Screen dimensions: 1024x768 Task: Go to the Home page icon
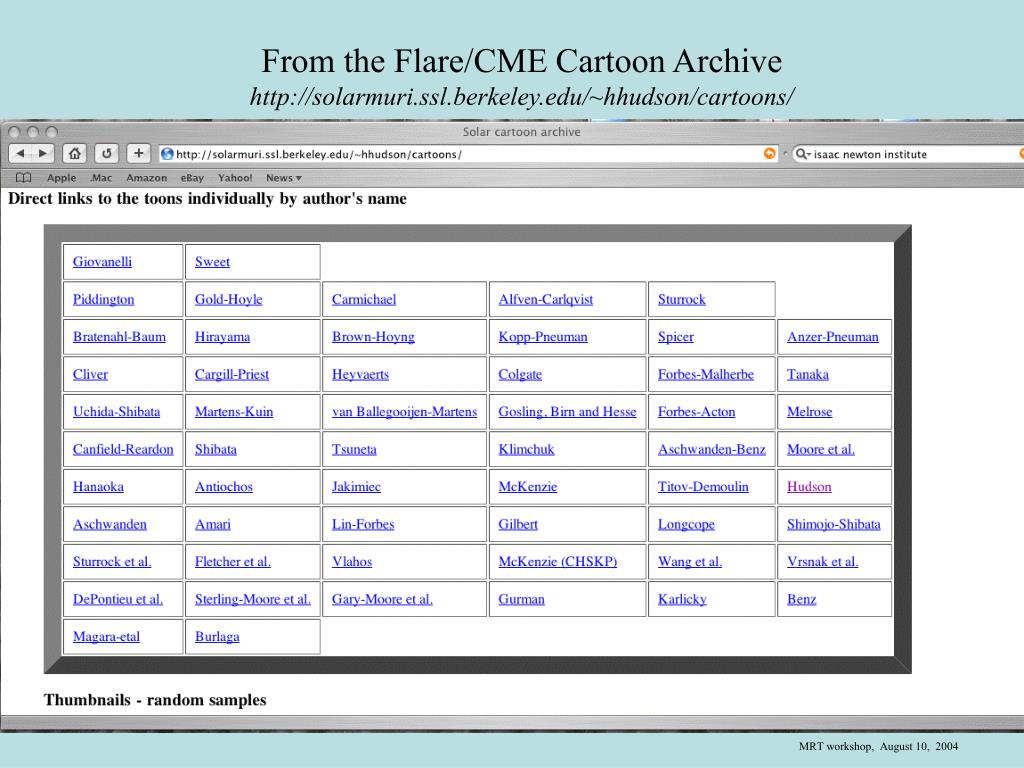(74, 153)
